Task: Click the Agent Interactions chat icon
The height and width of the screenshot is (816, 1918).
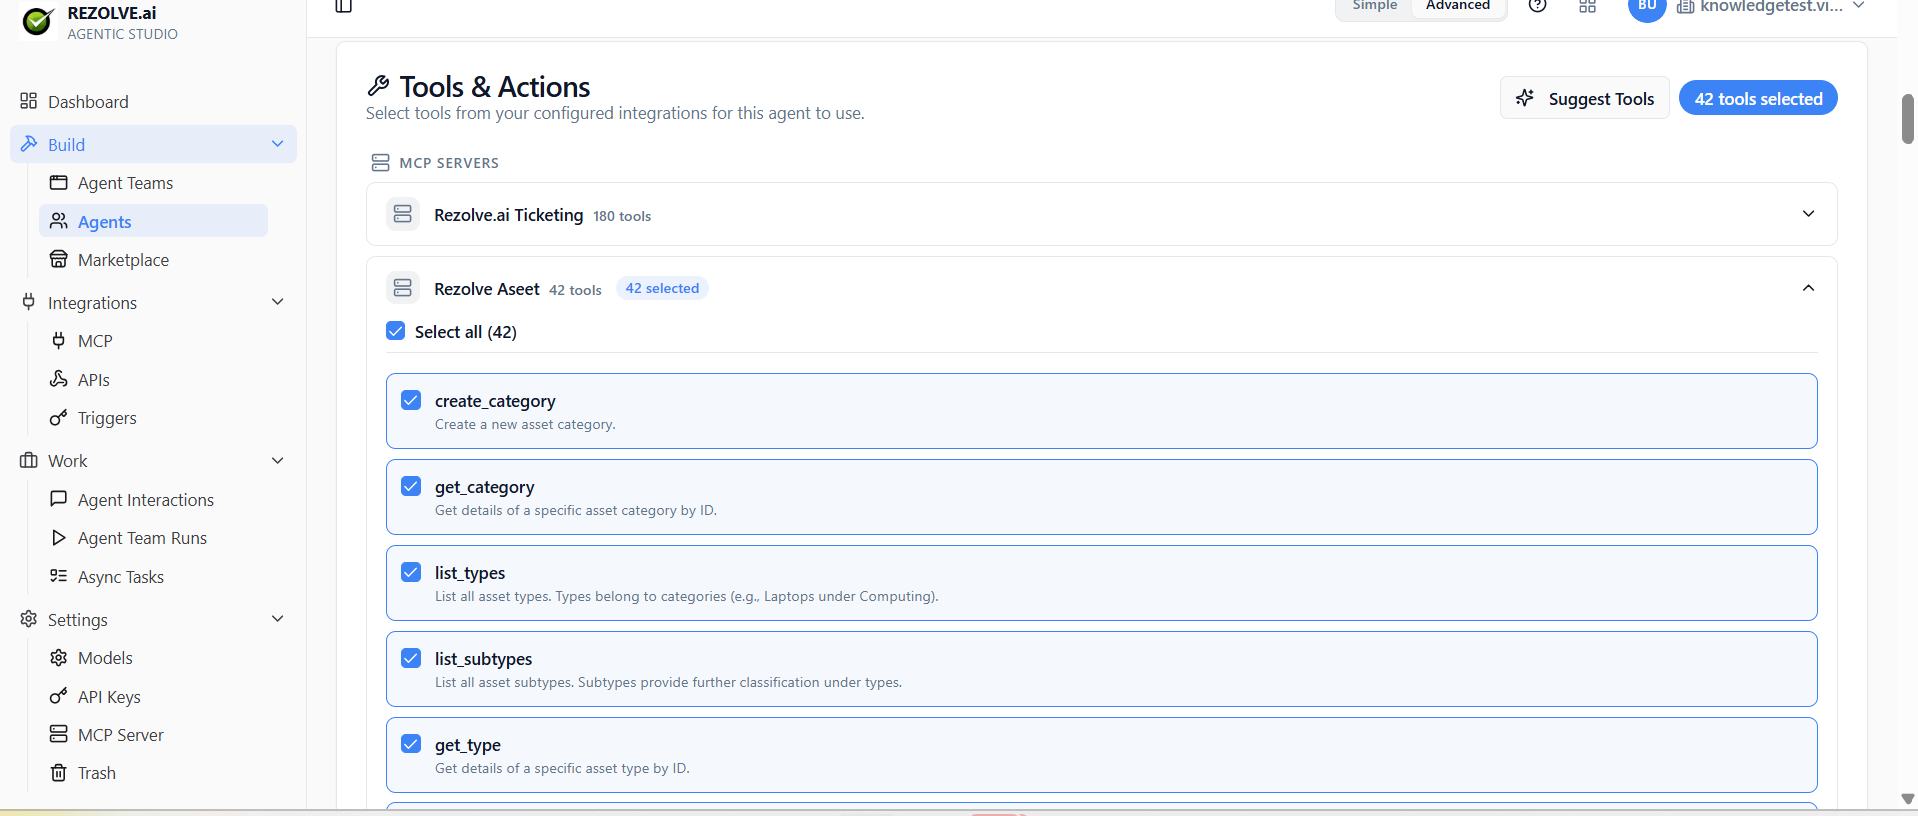Action: [x=59, y=499]
